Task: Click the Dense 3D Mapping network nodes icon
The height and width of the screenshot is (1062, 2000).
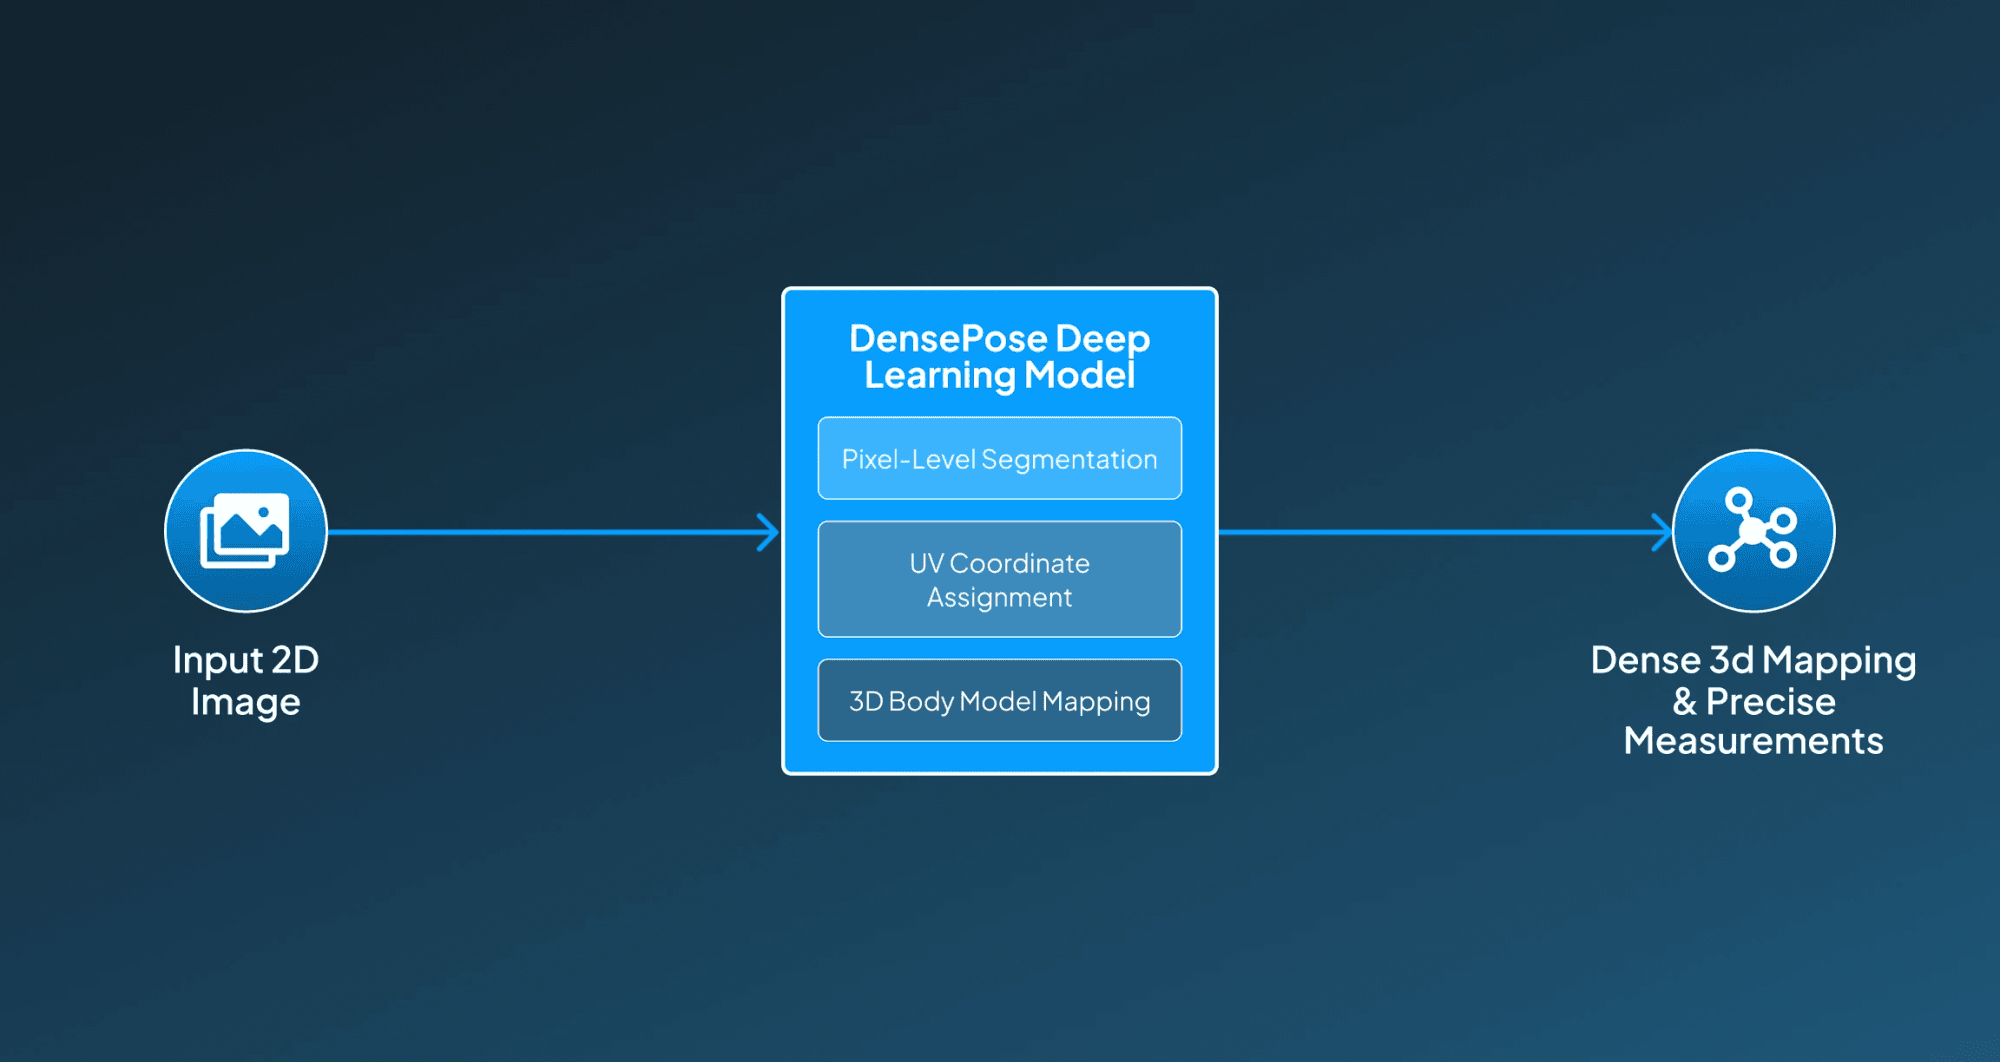Action: pyautogui.click(x=1753, y=531)
